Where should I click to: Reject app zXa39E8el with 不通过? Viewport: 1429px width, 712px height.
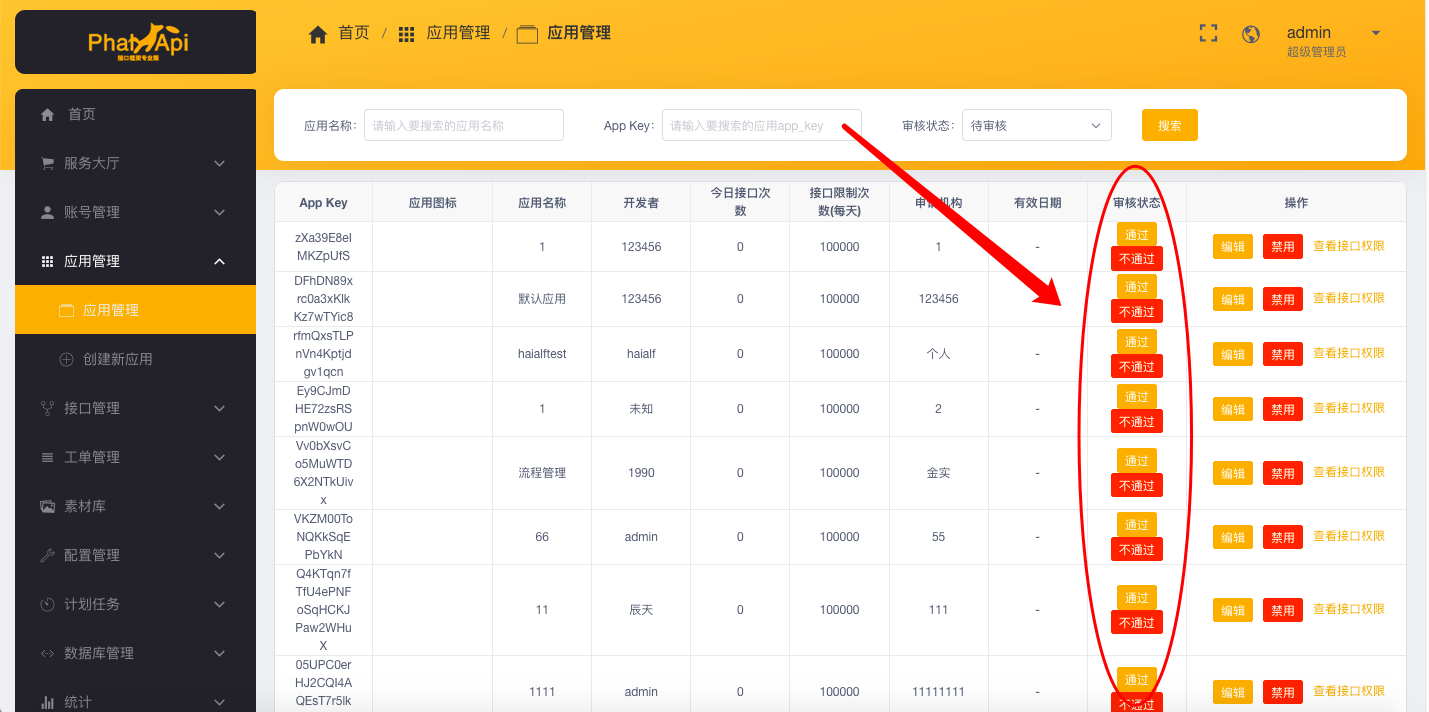point(1137,258)
